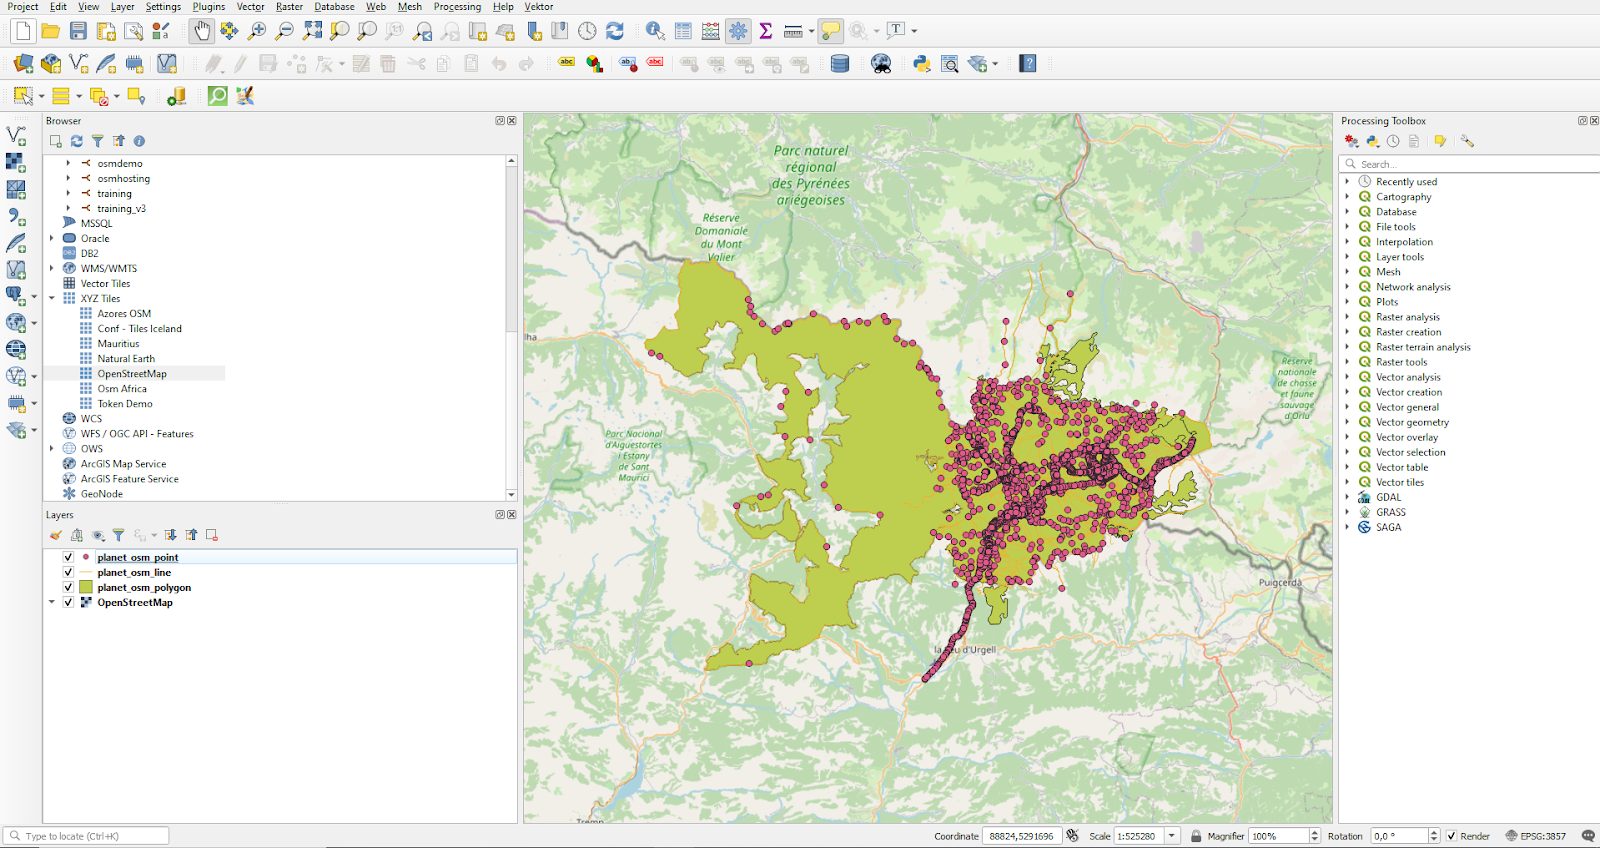
Task: Open the Python console
Action: tap(921, 64)
